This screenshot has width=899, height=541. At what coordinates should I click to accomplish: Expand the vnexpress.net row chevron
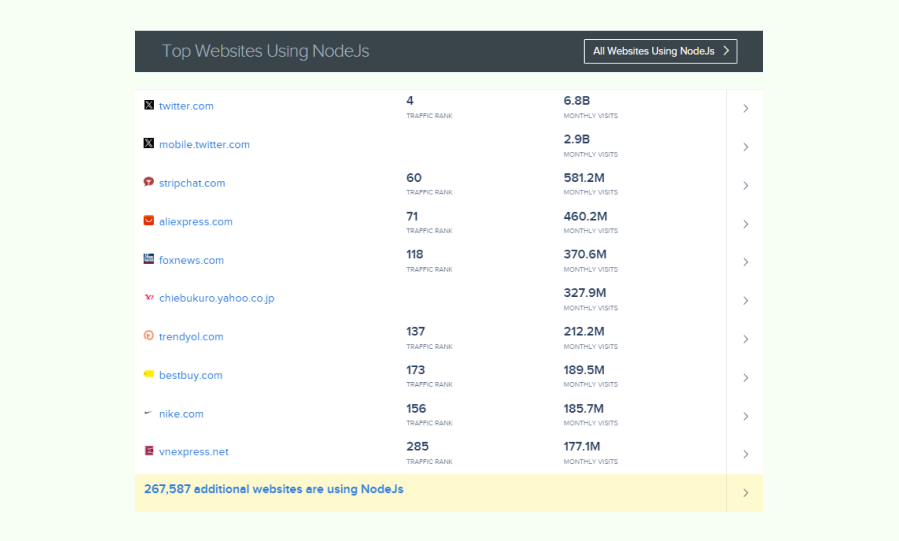pyautogui.click(x=745, y=454)
